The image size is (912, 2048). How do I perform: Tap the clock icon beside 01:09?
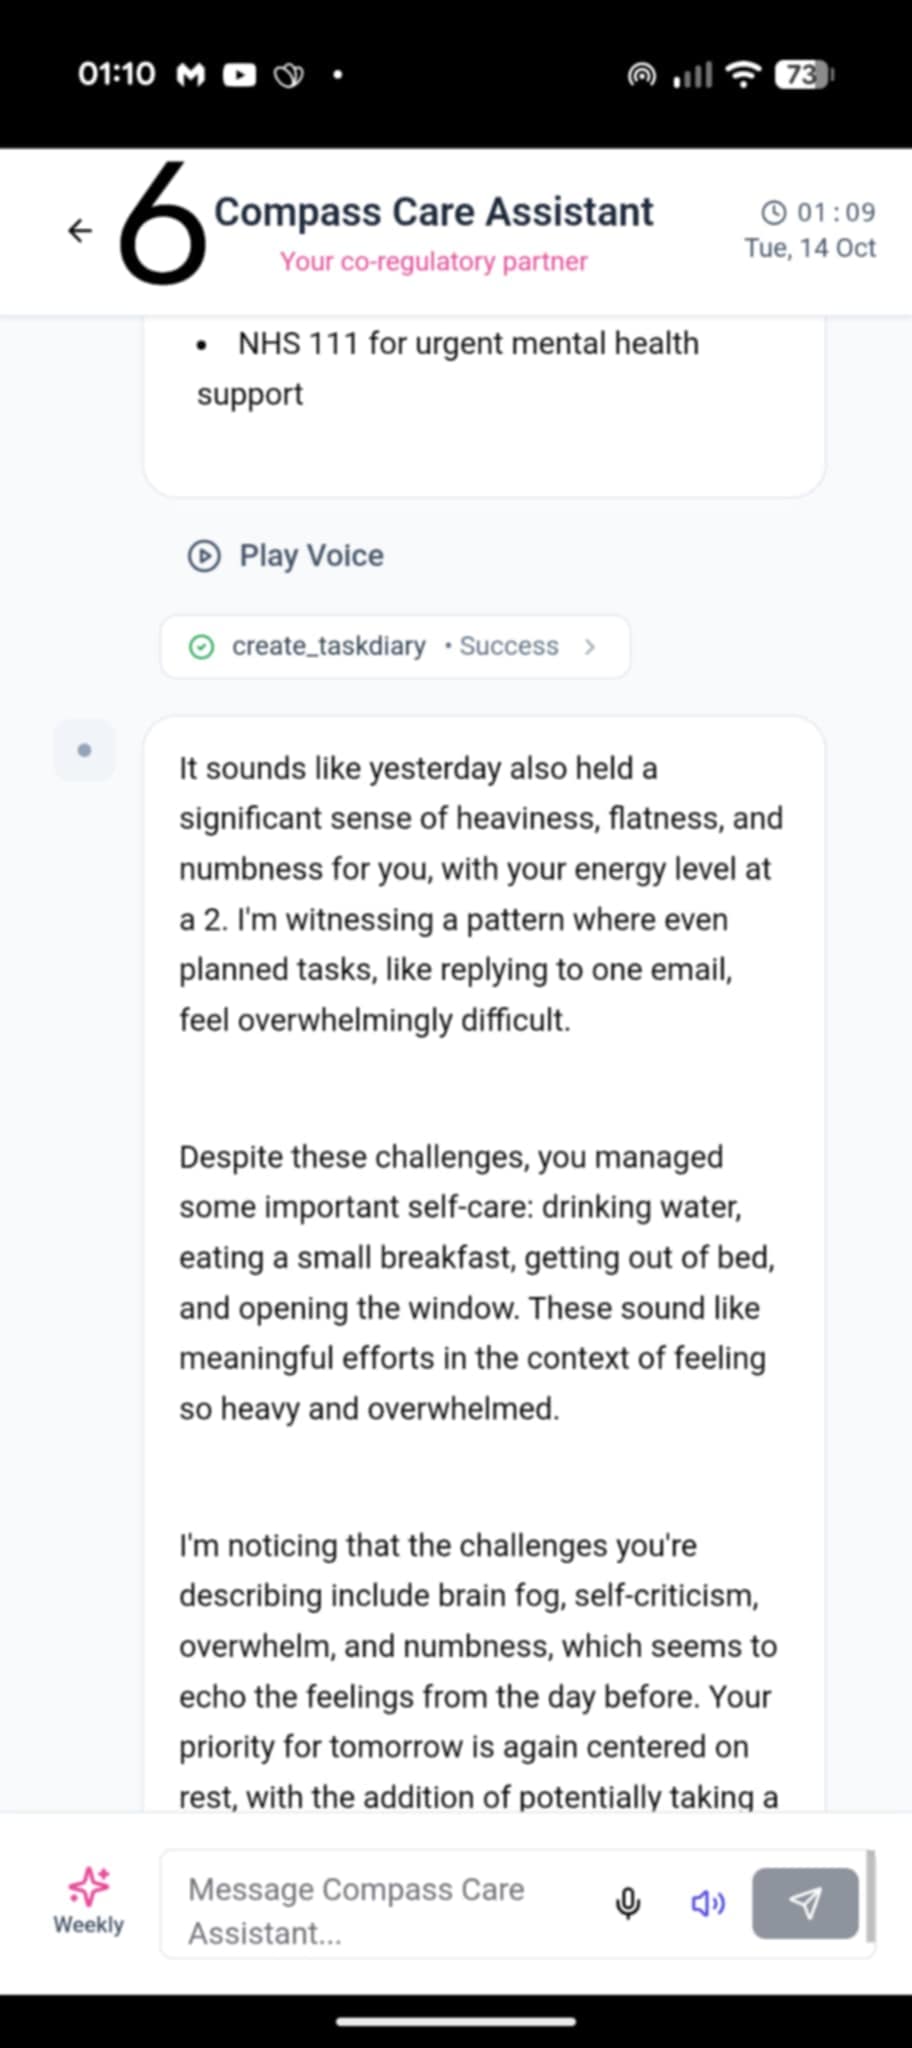click(x=773, y=212)
